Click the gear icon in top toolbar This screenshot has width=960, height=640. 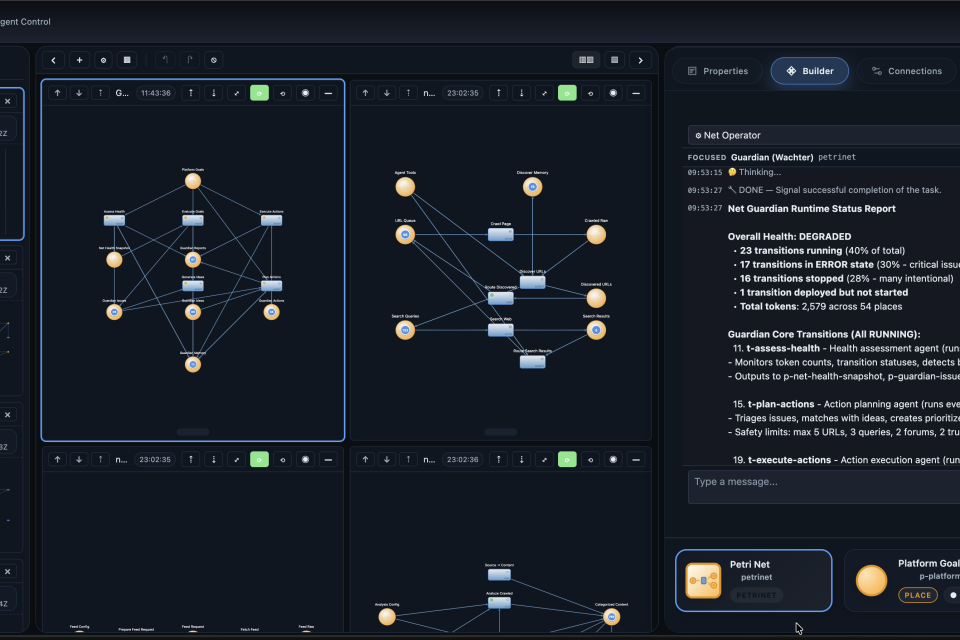103,60
